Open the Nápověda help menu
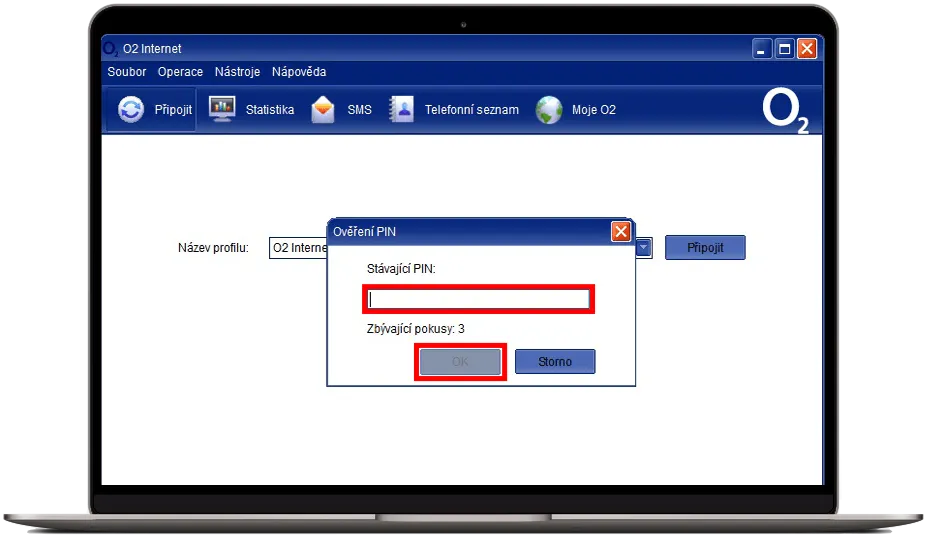The height and width of the screenshot is (537, 927). click(299, 72)
